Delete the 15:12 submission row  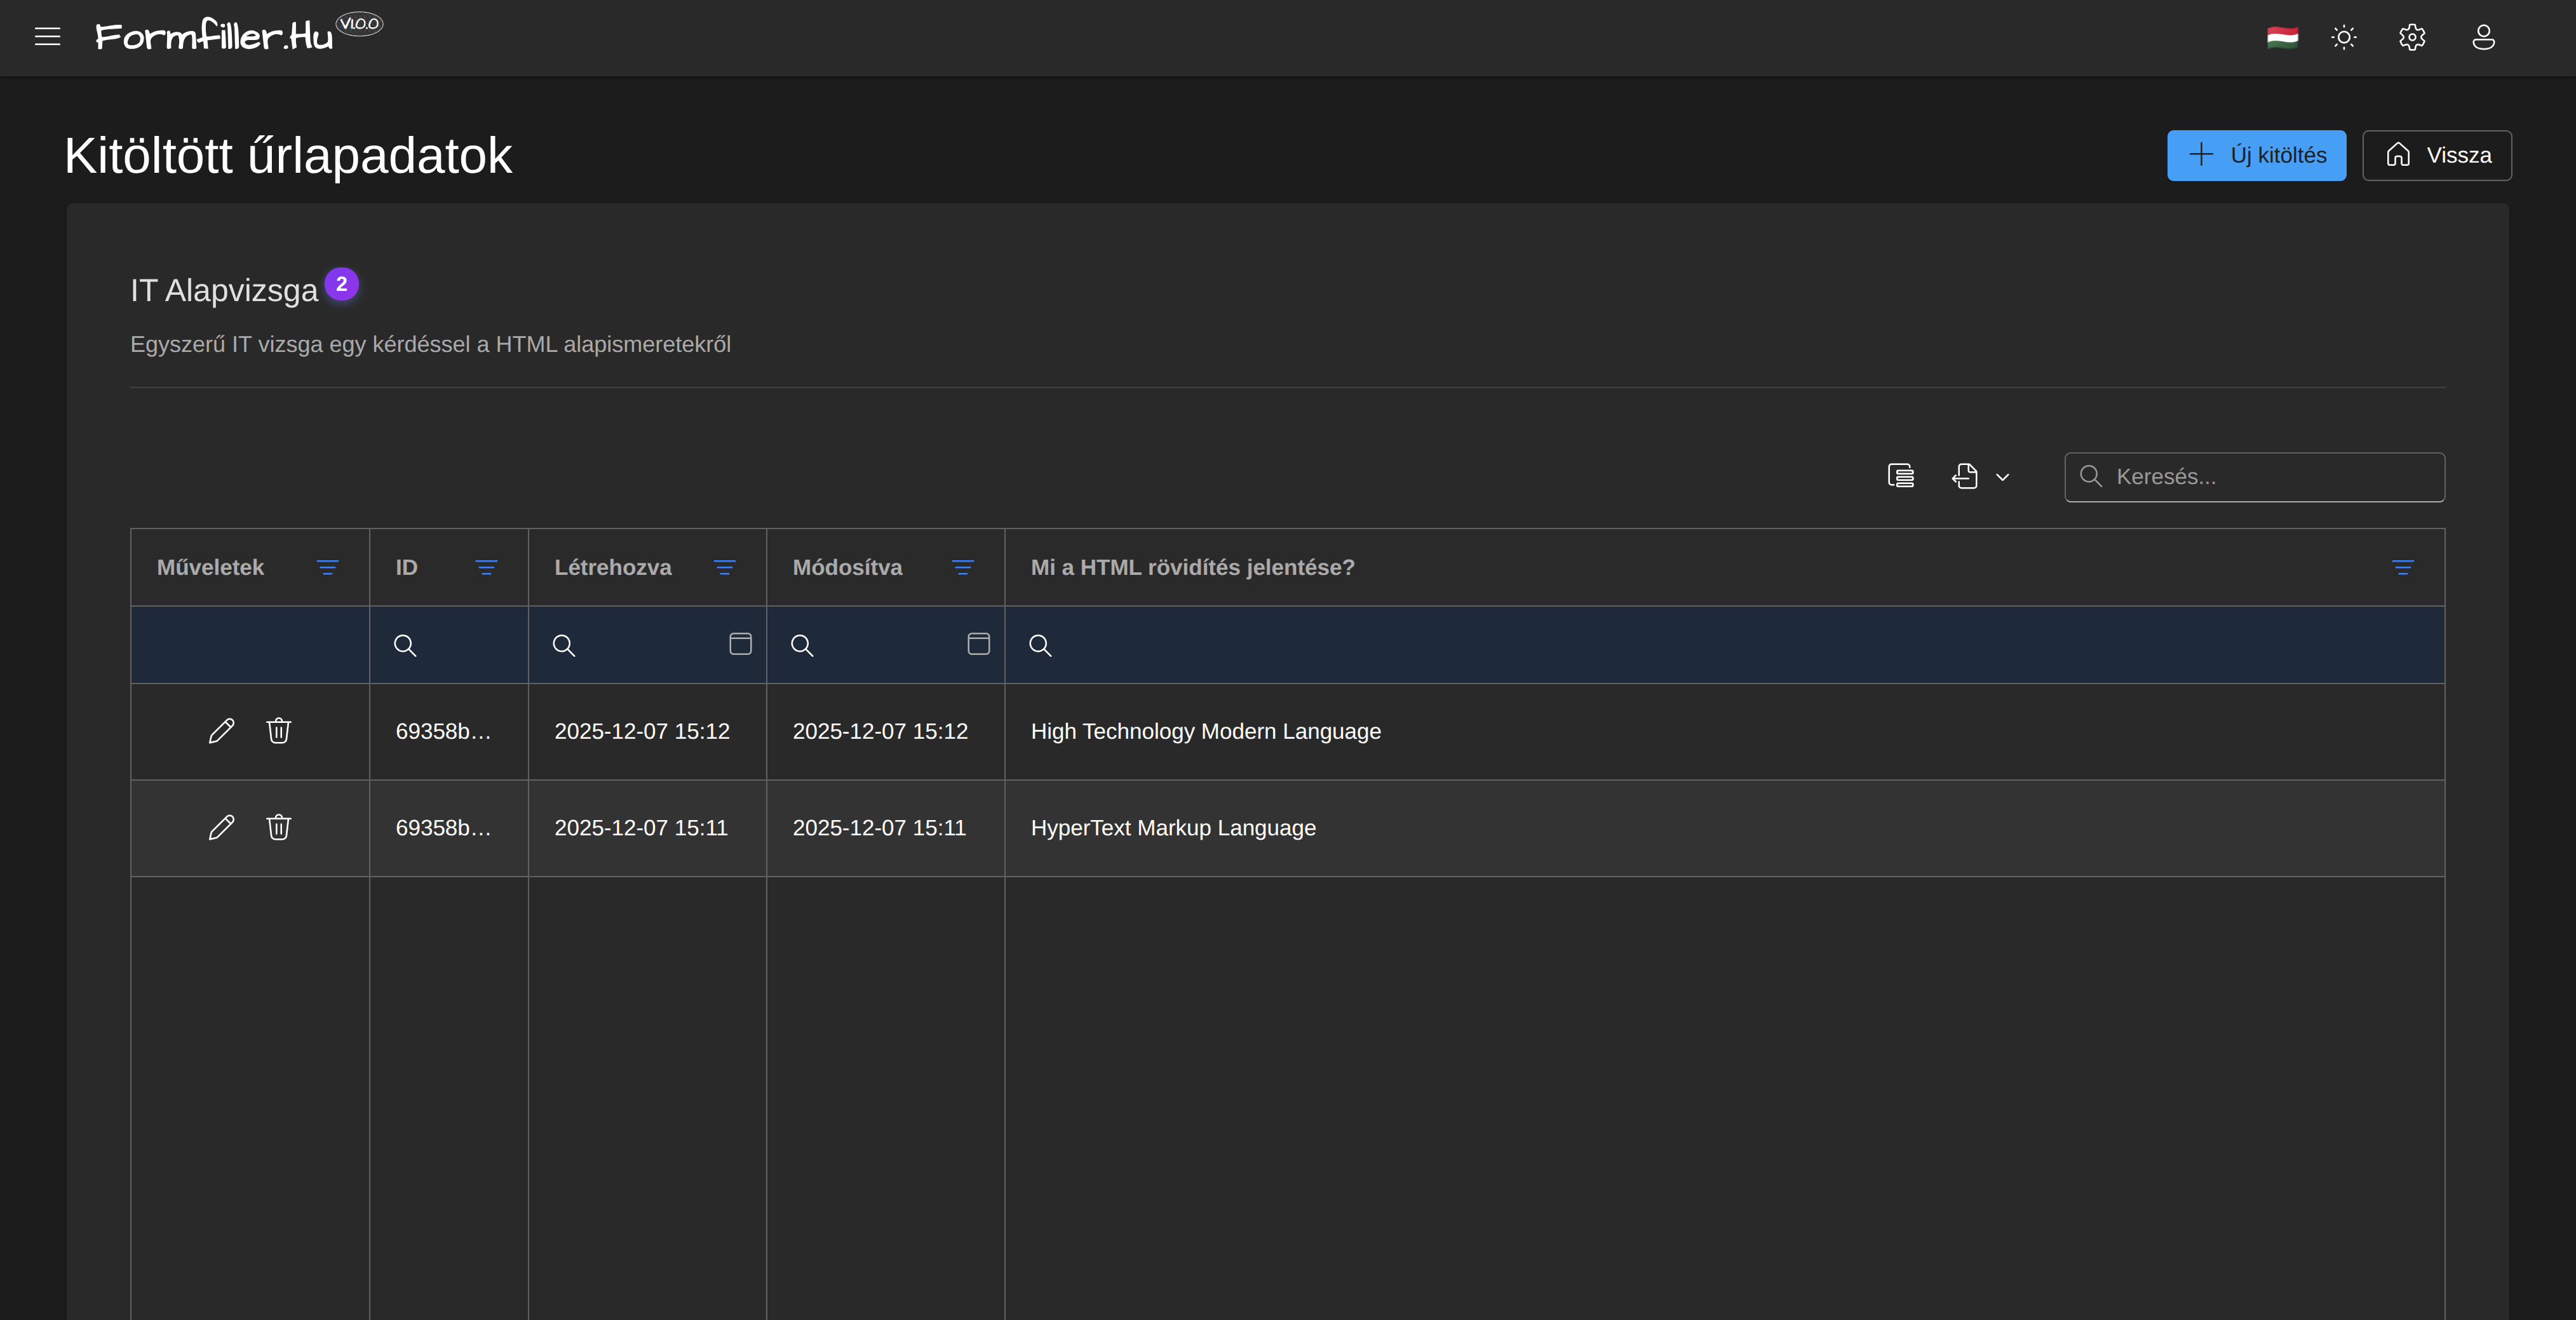pos(279,731)
